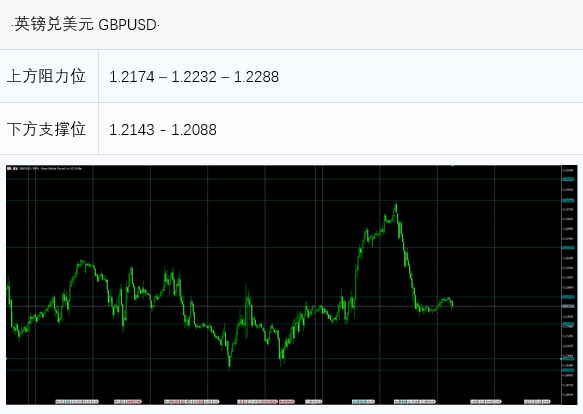Select the 上方阻力位 label cell
Image resolution: width=583 pixels, height=414 pixels.
click(49, 76)
